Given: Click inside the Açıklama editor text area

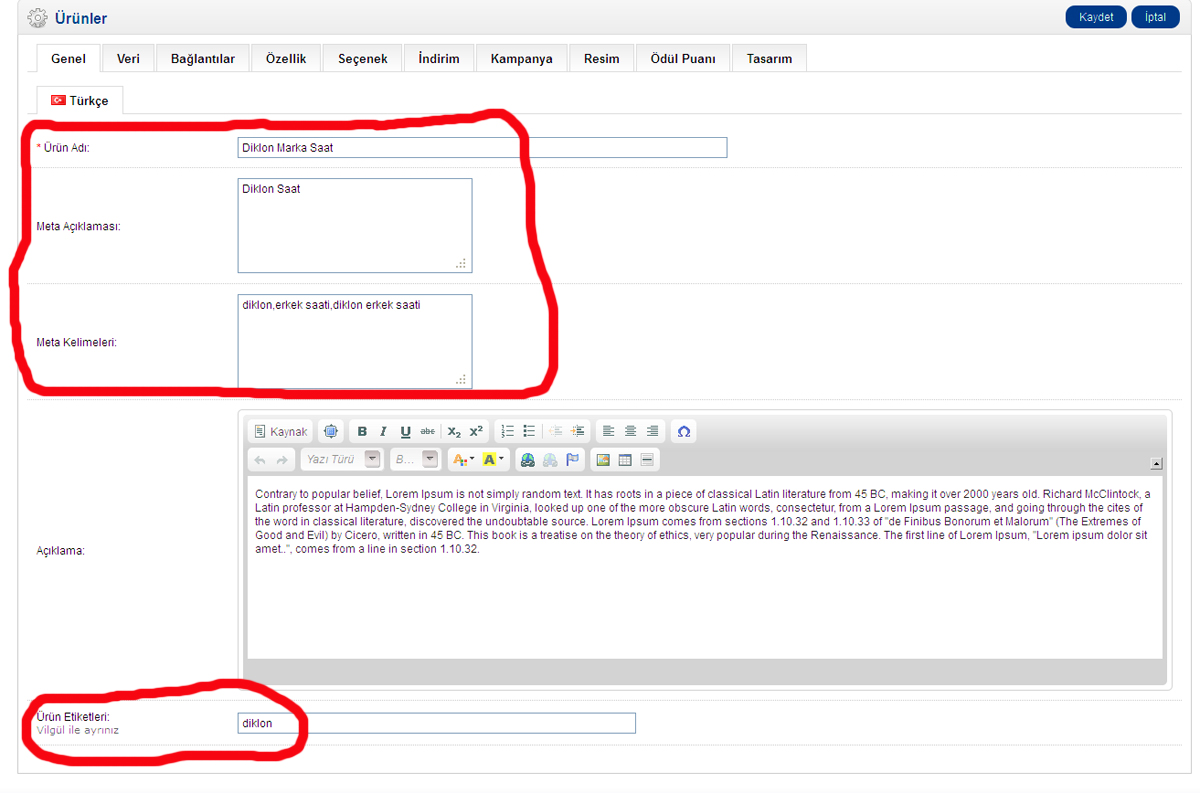Looking at the screenshot, I should point(705,567).
